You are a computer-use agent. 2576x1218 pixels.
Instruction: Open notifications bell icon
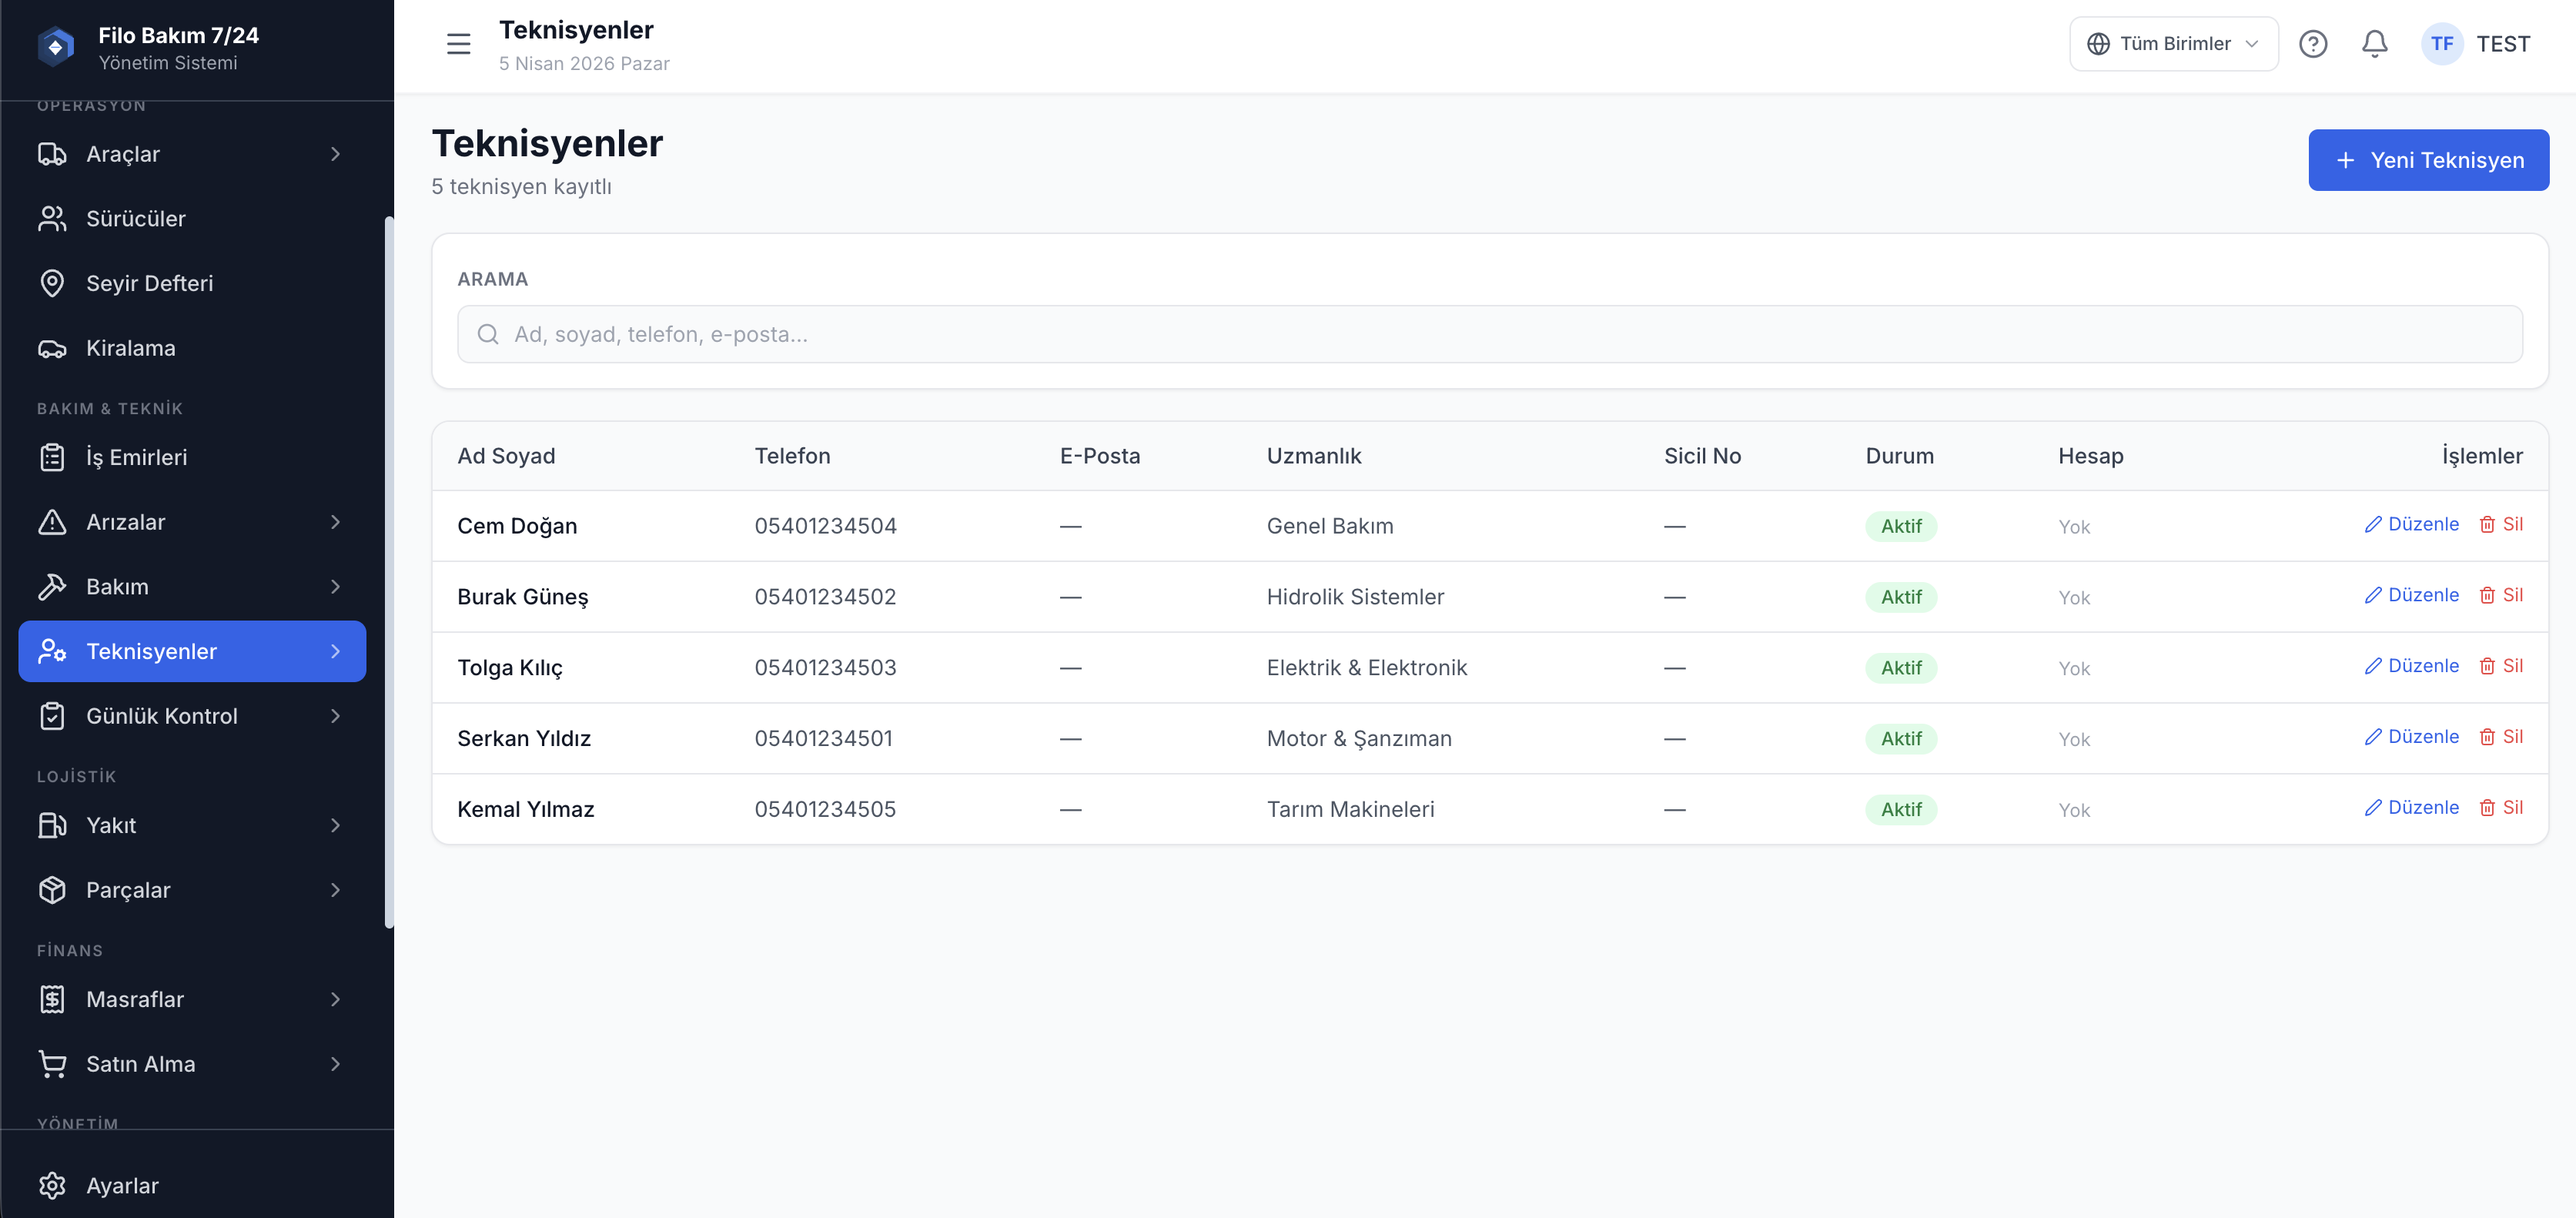coord(2374,44)
